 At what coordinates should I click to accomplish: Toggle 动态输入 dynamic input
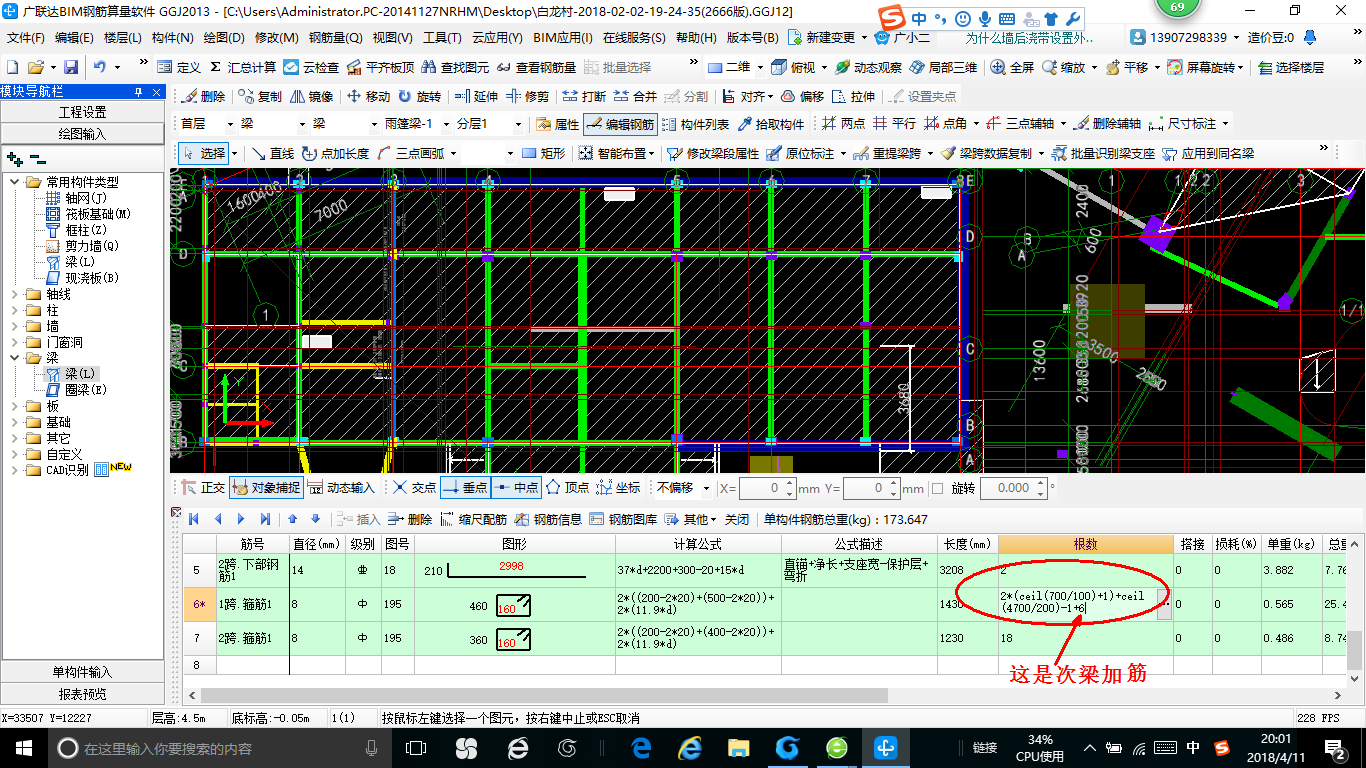[x=341, y=488]
